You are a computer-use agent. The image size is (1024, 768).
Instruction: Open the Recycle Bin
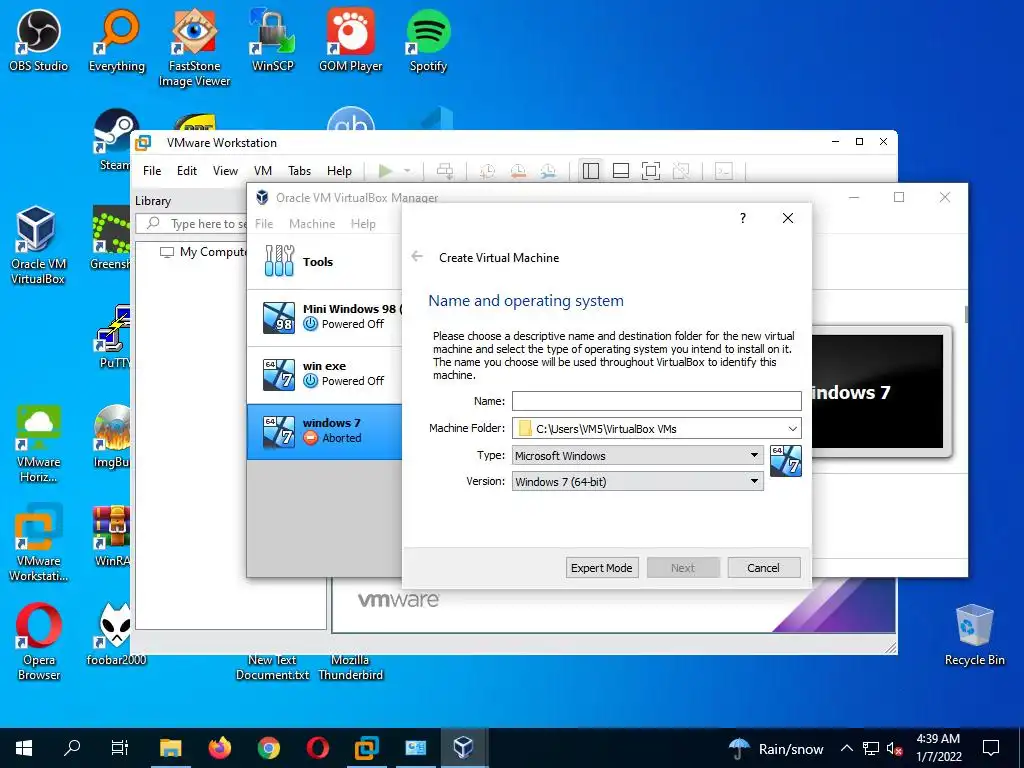974,635
